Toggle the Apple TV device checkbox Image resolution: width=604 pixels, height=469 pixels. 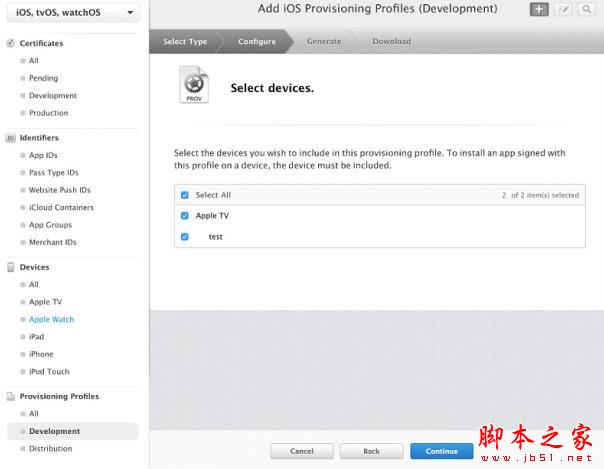[x=185, y=216]
